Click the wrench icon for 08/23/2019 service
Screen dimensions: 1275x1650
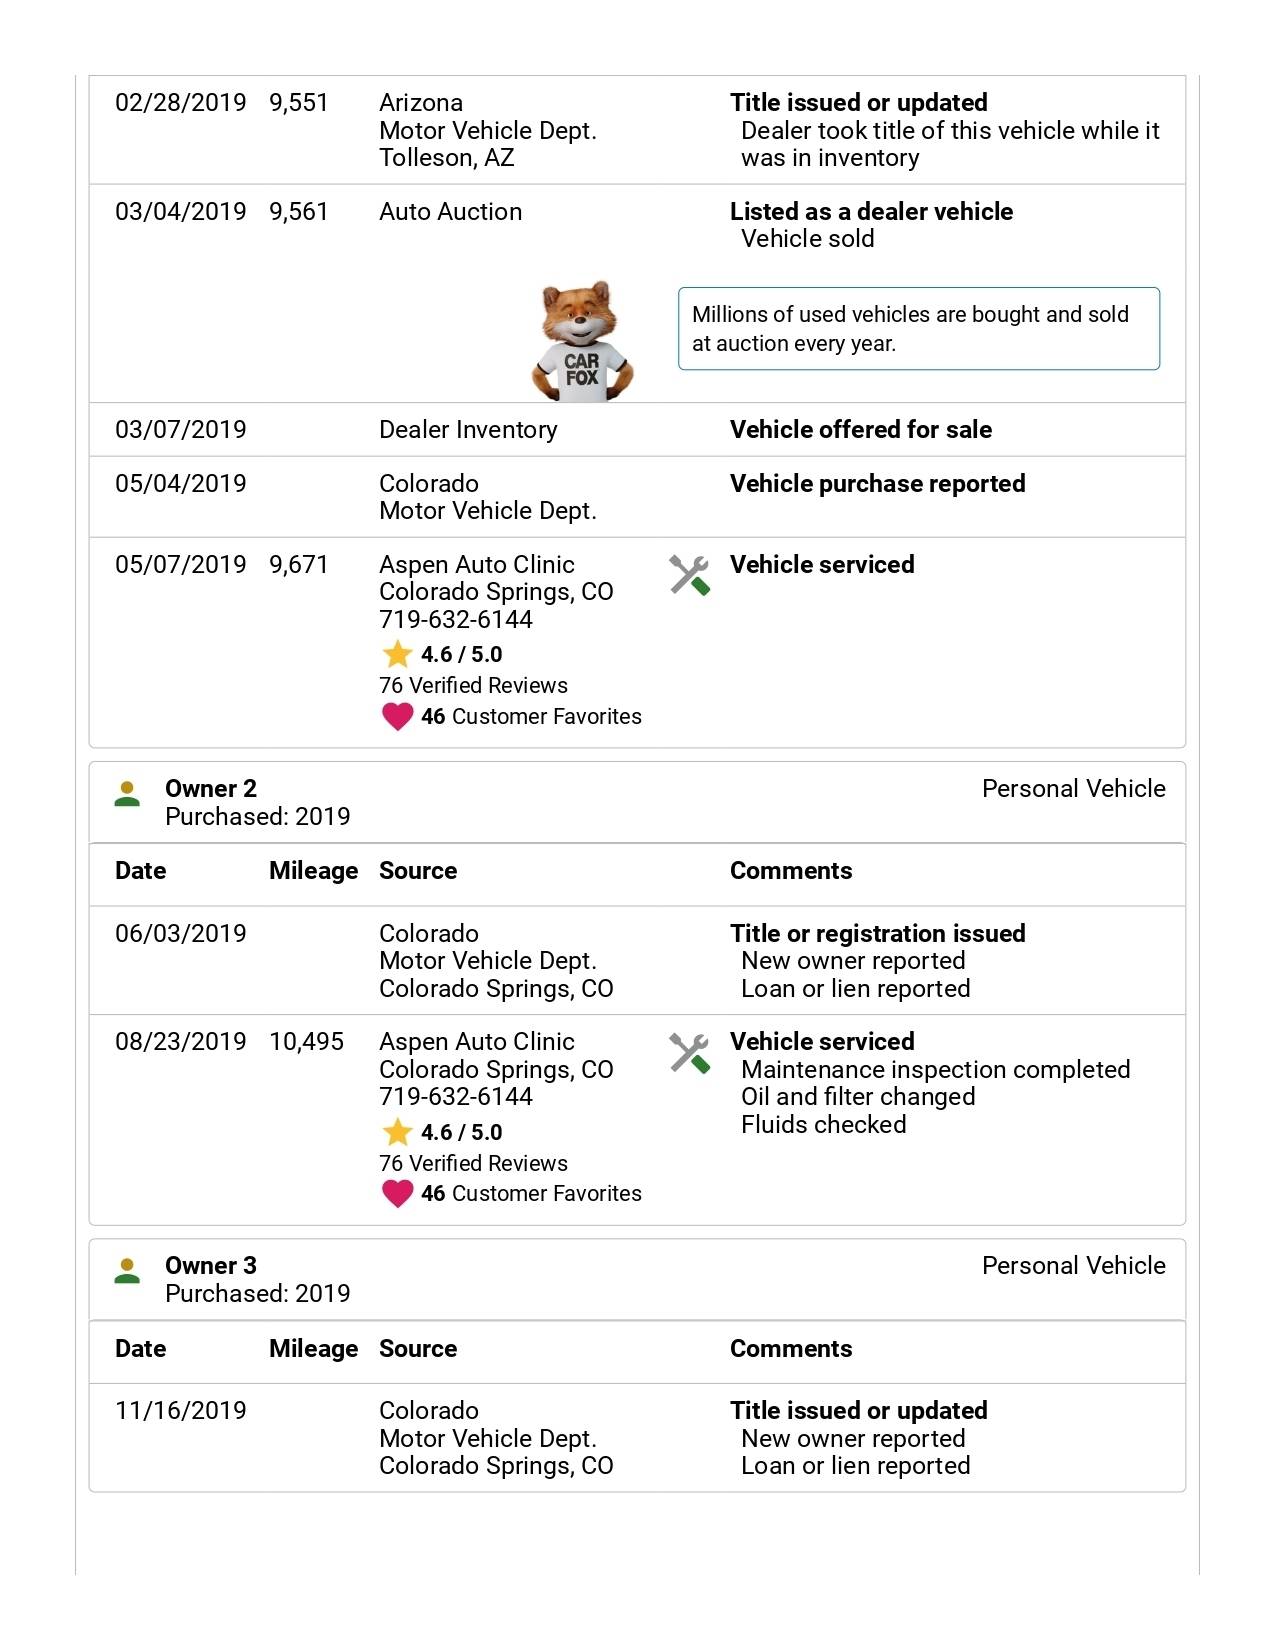(689, 1053)
